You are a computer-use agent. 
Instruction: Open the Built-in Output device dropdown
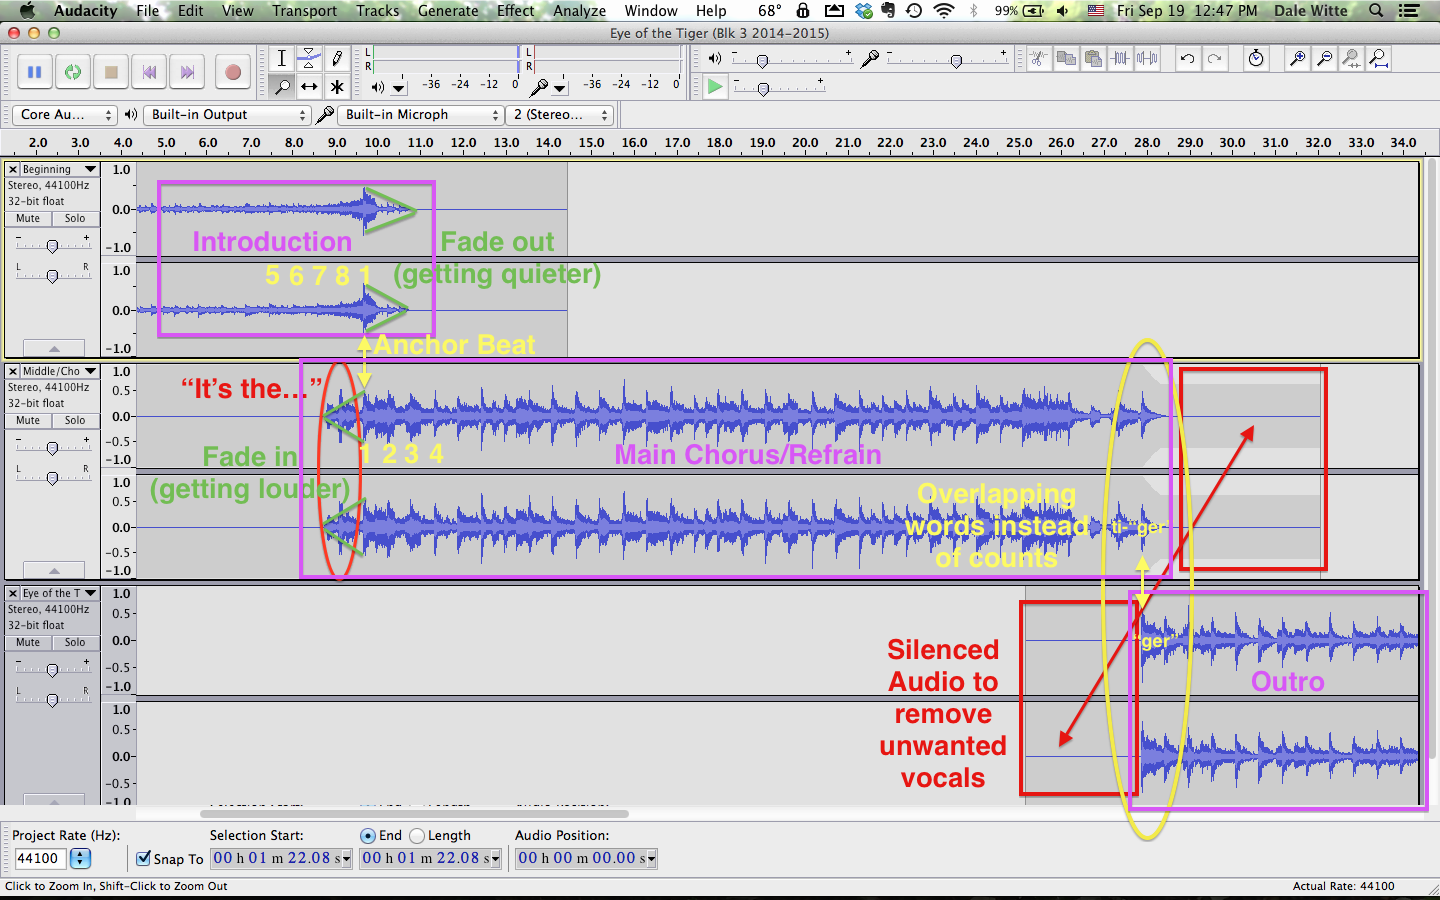tap(227, 115)
